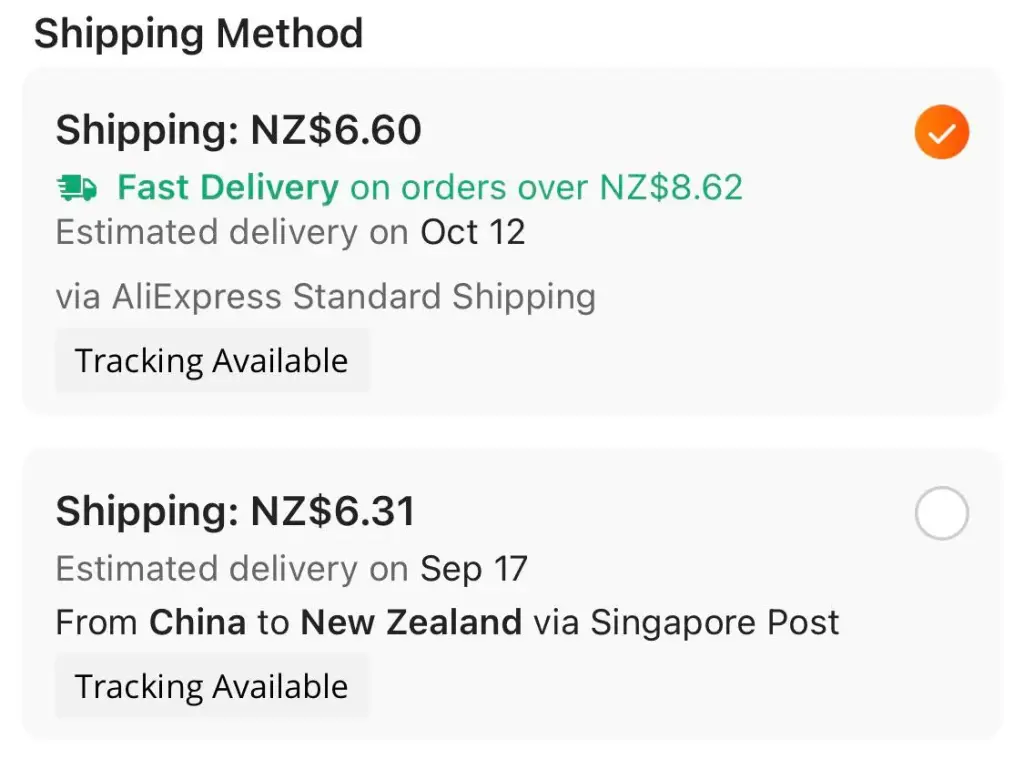
Task: Click the From China to New Zealand route text
Action: 288,622
